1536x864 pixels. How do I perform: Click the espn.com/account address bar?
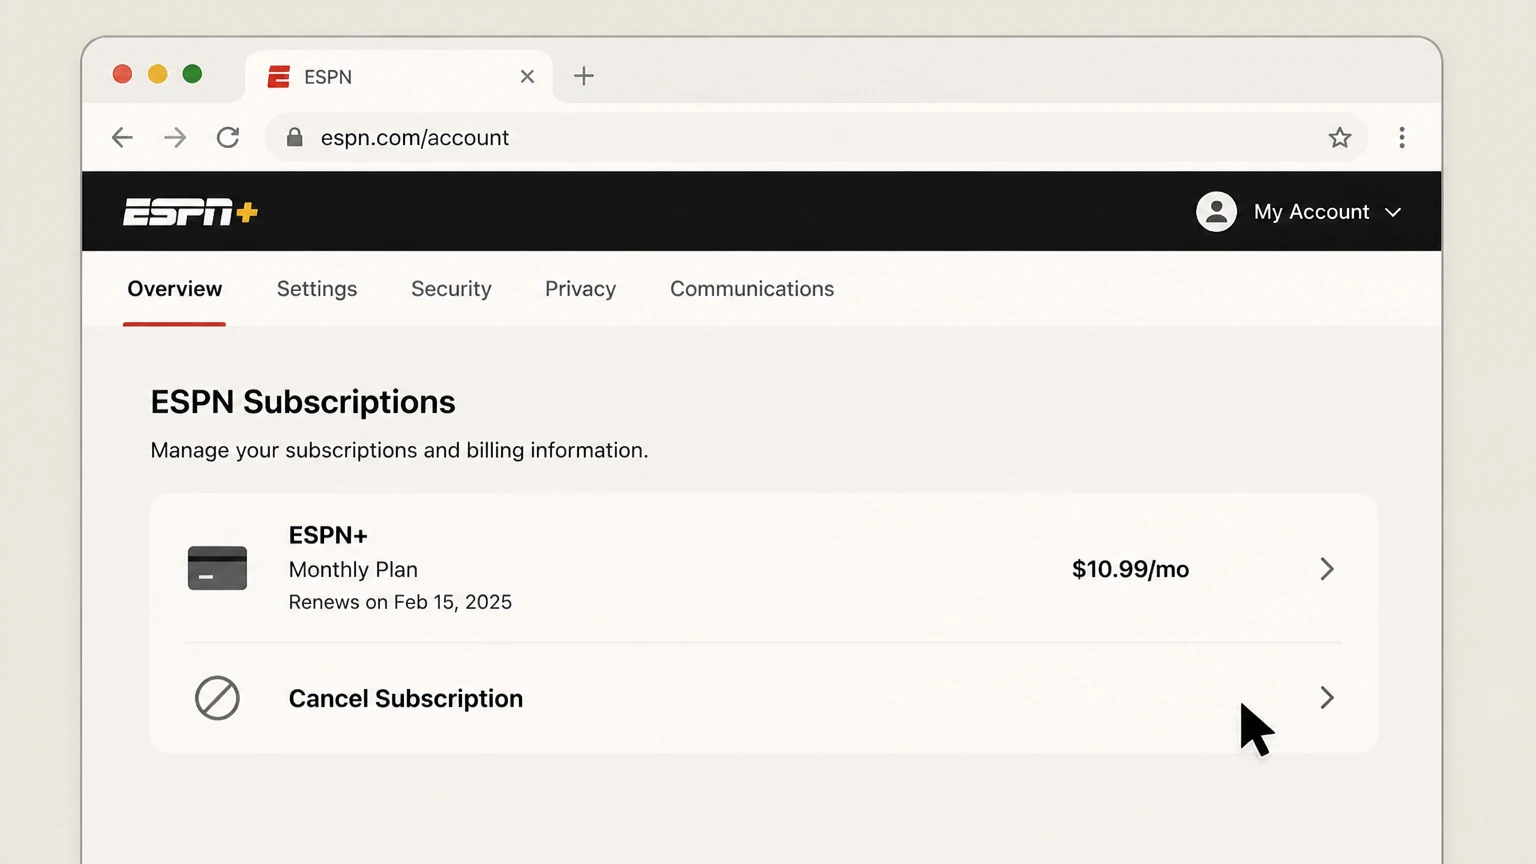tap(815, 138)
